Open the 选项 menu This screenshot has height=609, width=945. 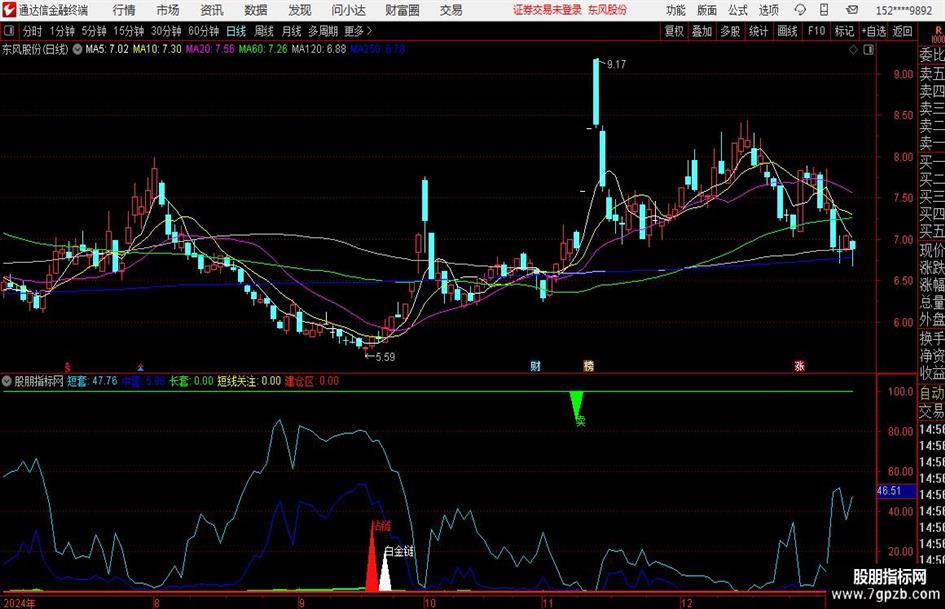[768, 10]
